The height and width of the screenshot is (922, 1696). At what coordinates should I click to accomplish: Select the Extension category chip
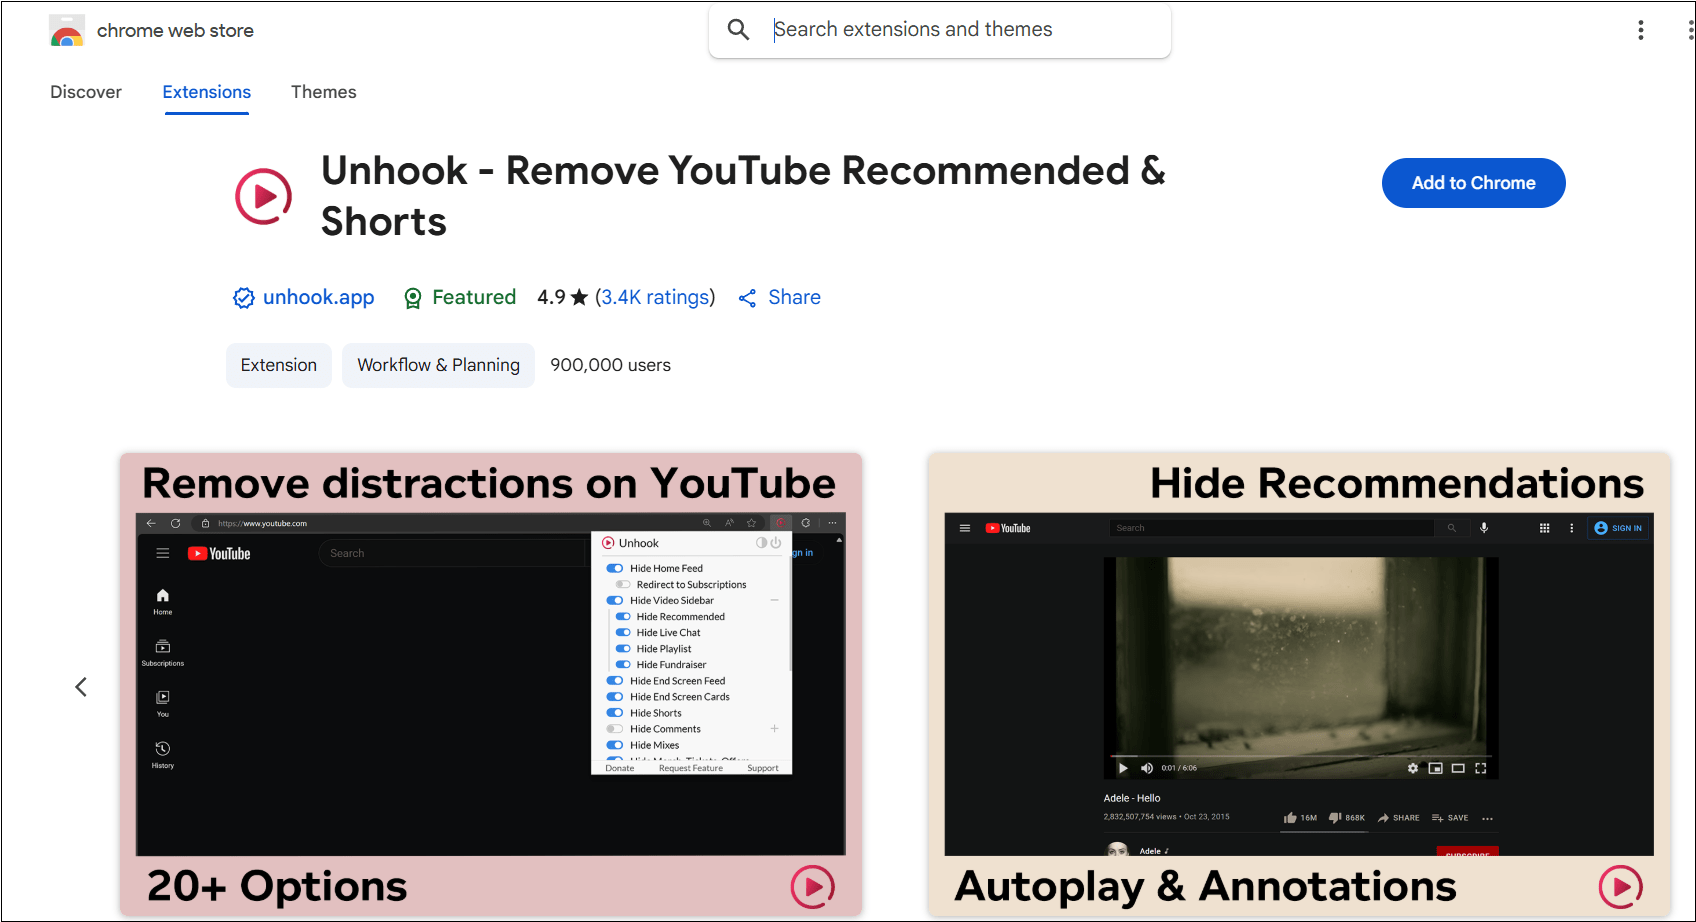click(x=279, y=365)
